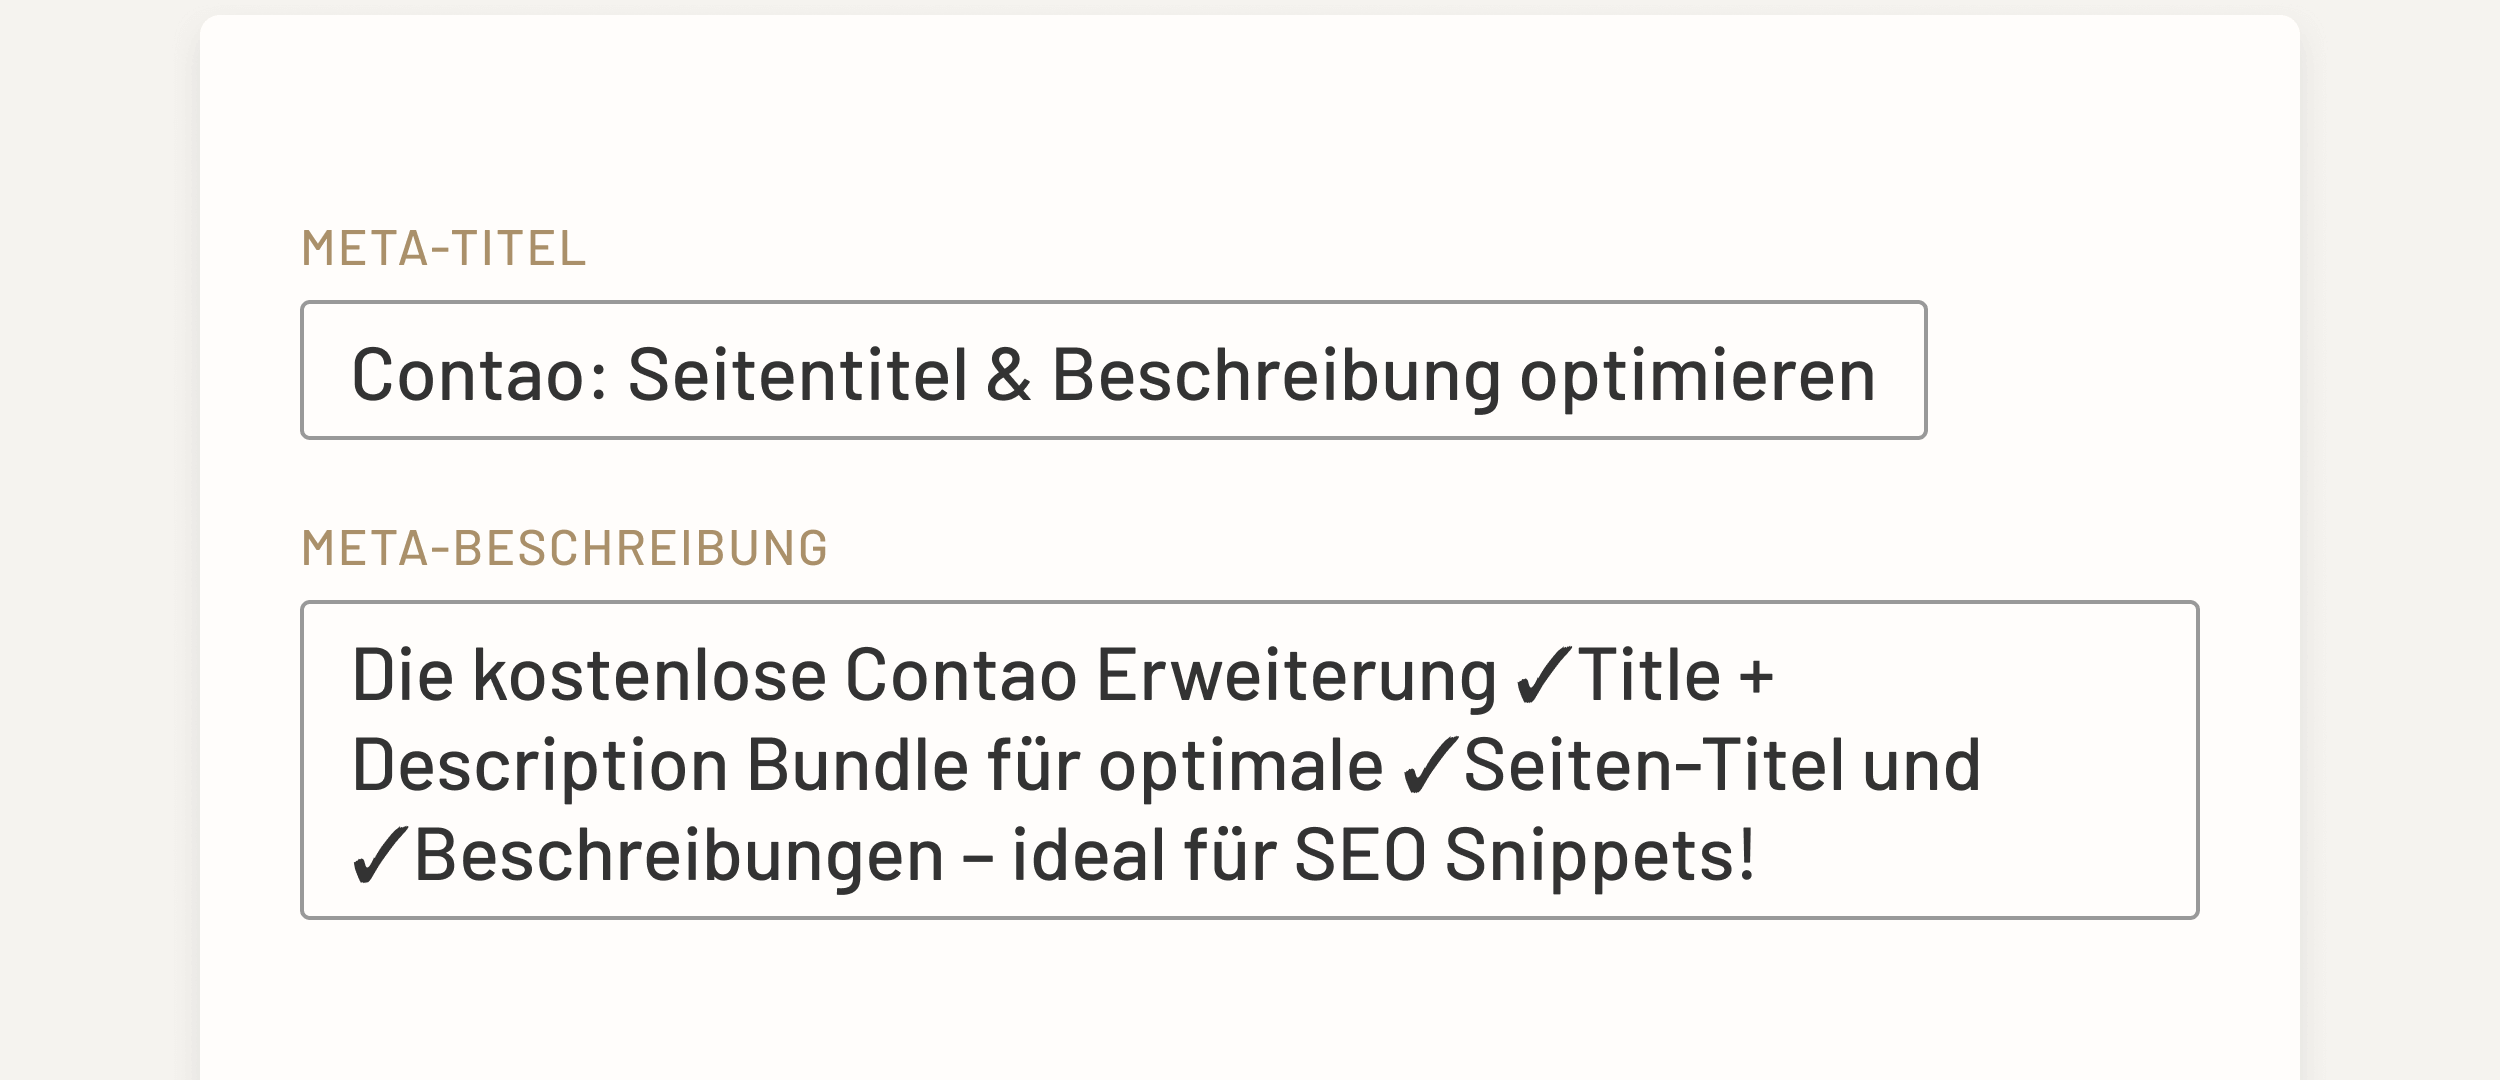Click the META-BESCHREIBUNG label
Viewport: 2500px width, 1080px height.
(565, 548)
